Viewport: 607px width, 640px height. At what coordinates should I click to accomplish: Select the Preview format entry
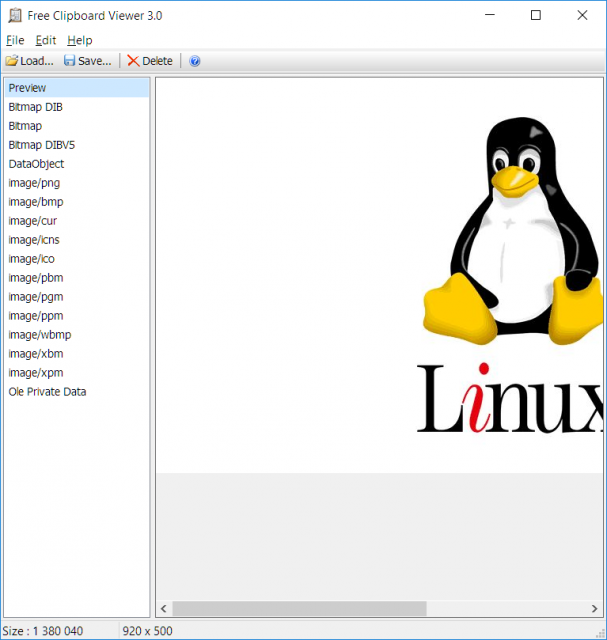[77, 88]
